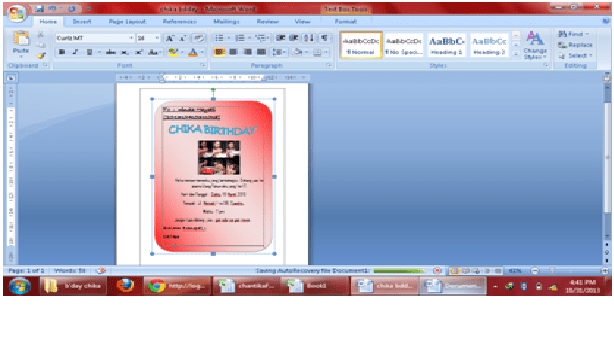The image size is (614, 360).
Task: Click the zoom out minus button
Action: click(535, 271)
